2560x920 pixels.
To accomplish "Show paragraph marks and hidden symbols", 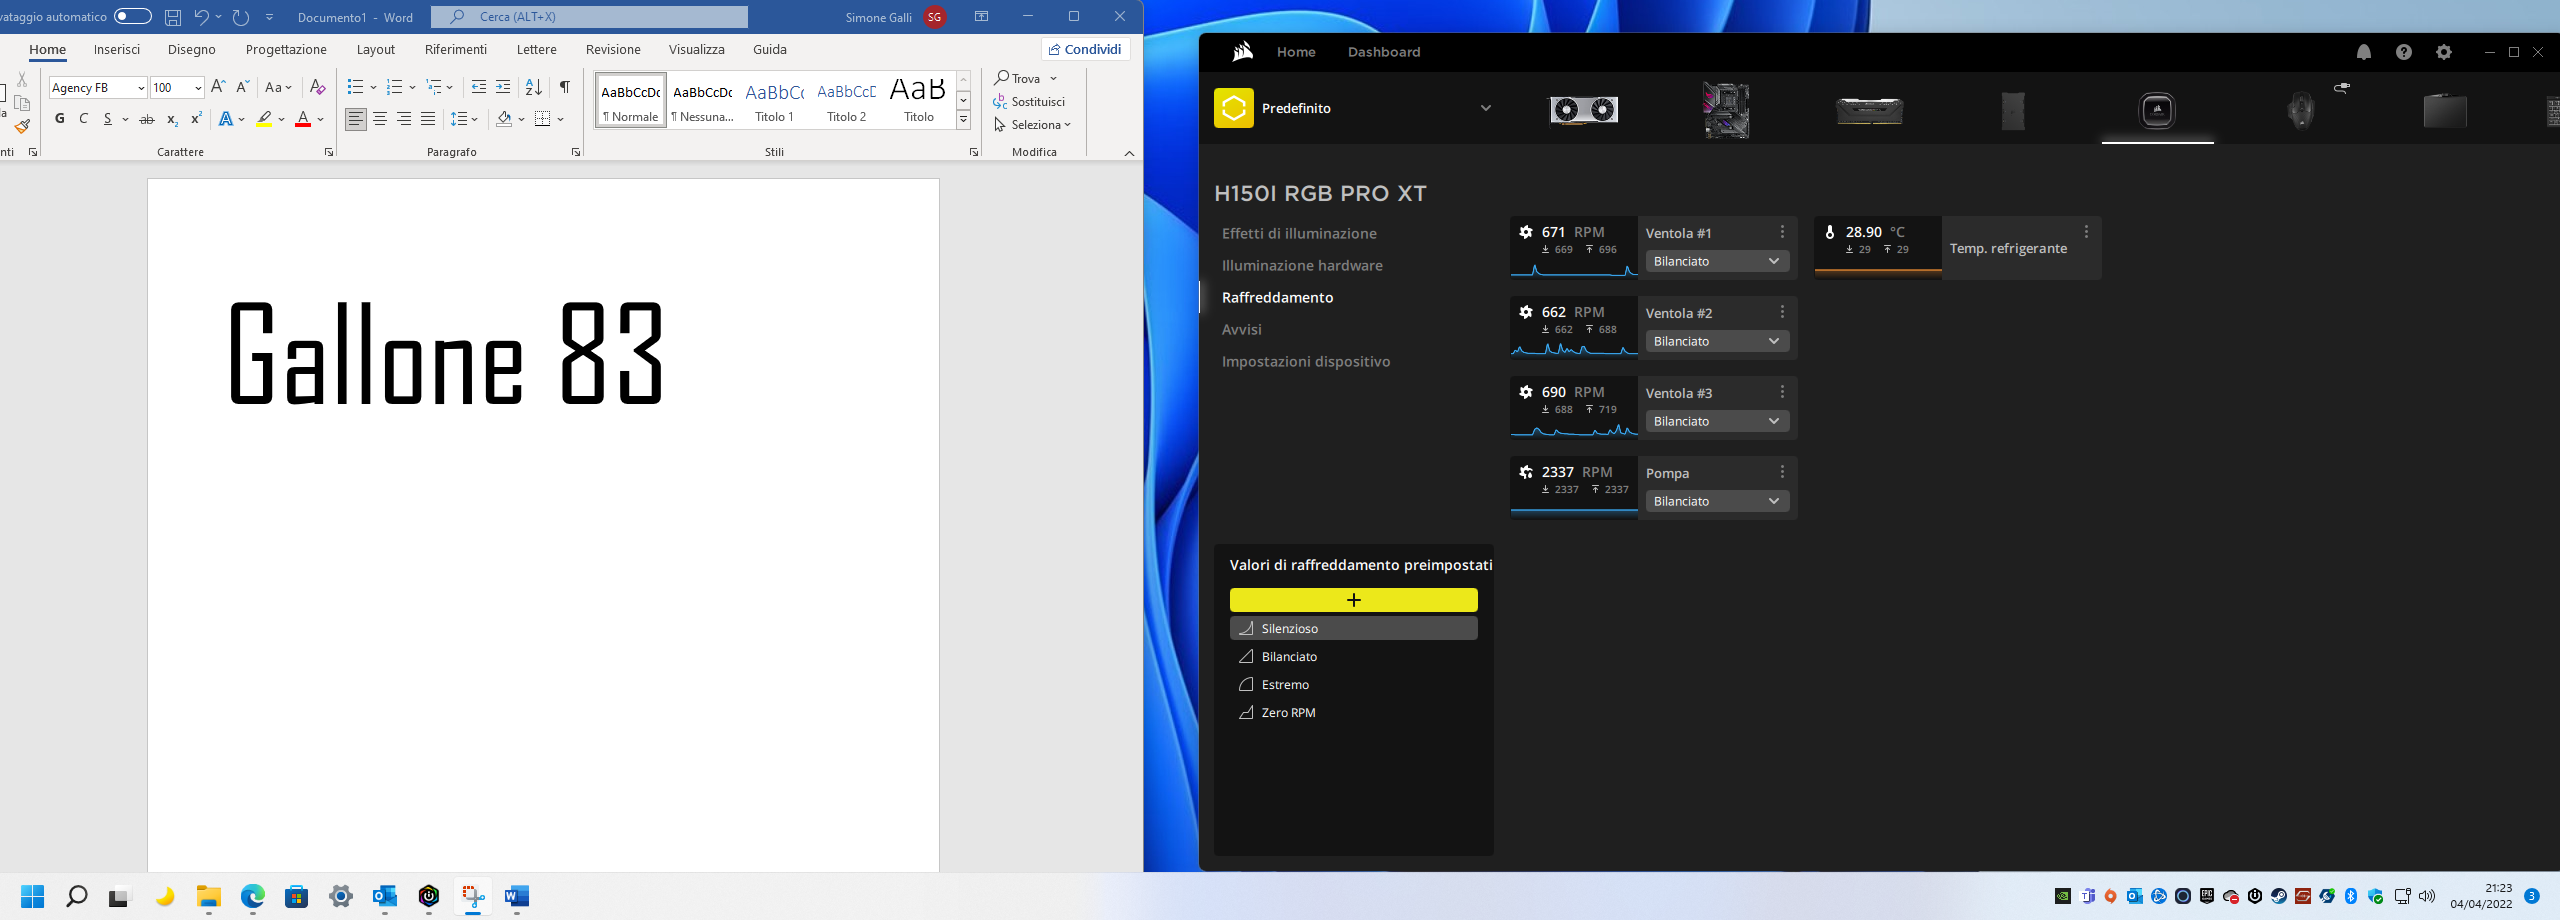I will tap(565, 87).
